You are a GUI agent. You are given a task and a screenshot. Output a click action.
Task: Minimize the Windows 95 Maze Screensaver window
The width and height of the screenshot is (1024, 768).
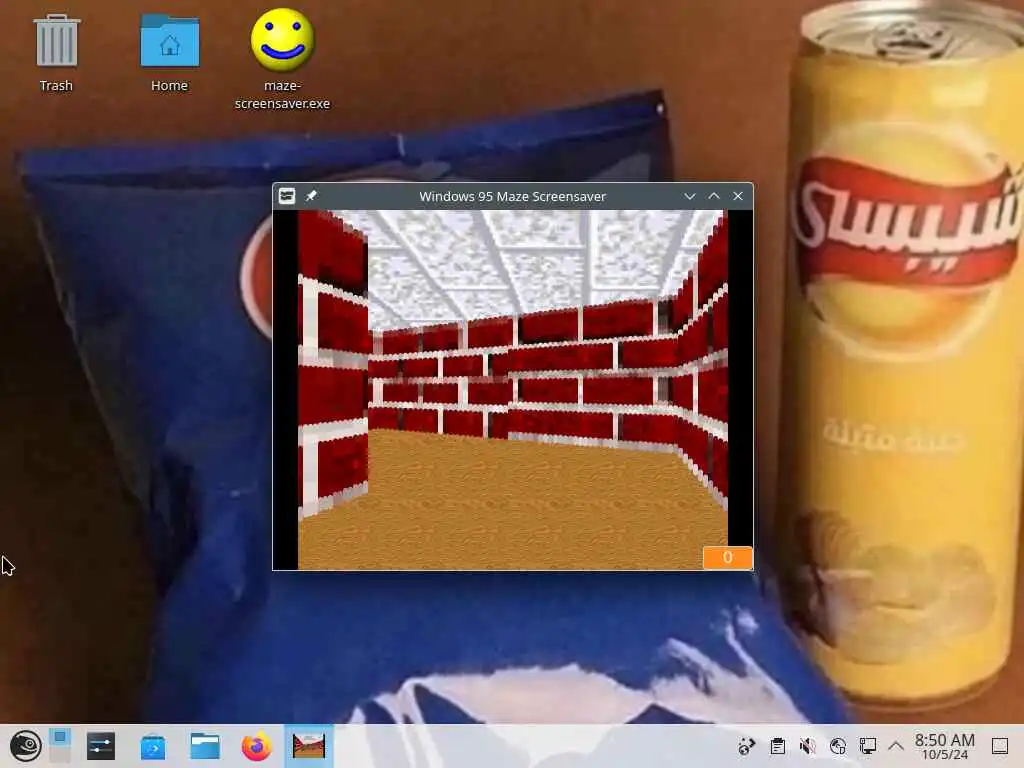tap(690, 196)
